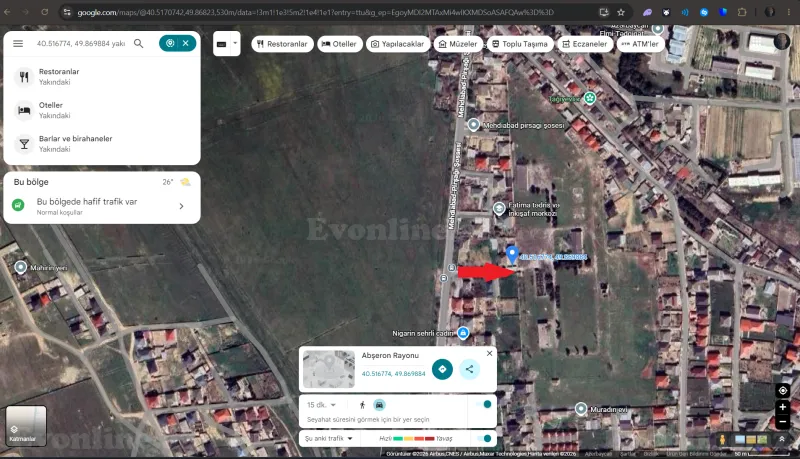Share the Abşeron Rayonu location

pos(469,369)
